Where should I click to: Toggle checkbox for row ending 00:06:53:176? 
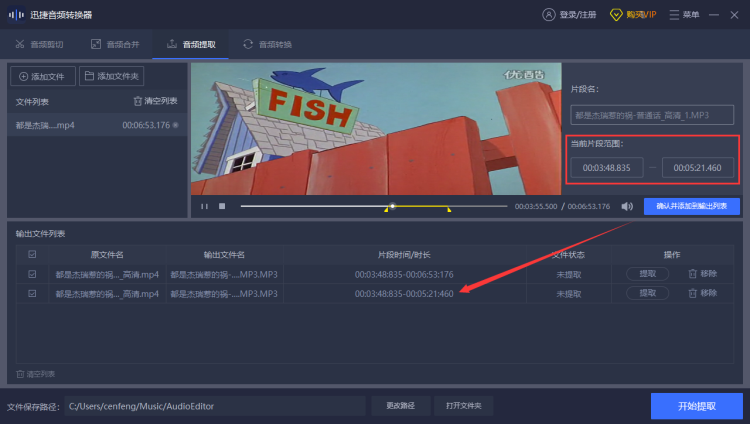coord(32,274)
